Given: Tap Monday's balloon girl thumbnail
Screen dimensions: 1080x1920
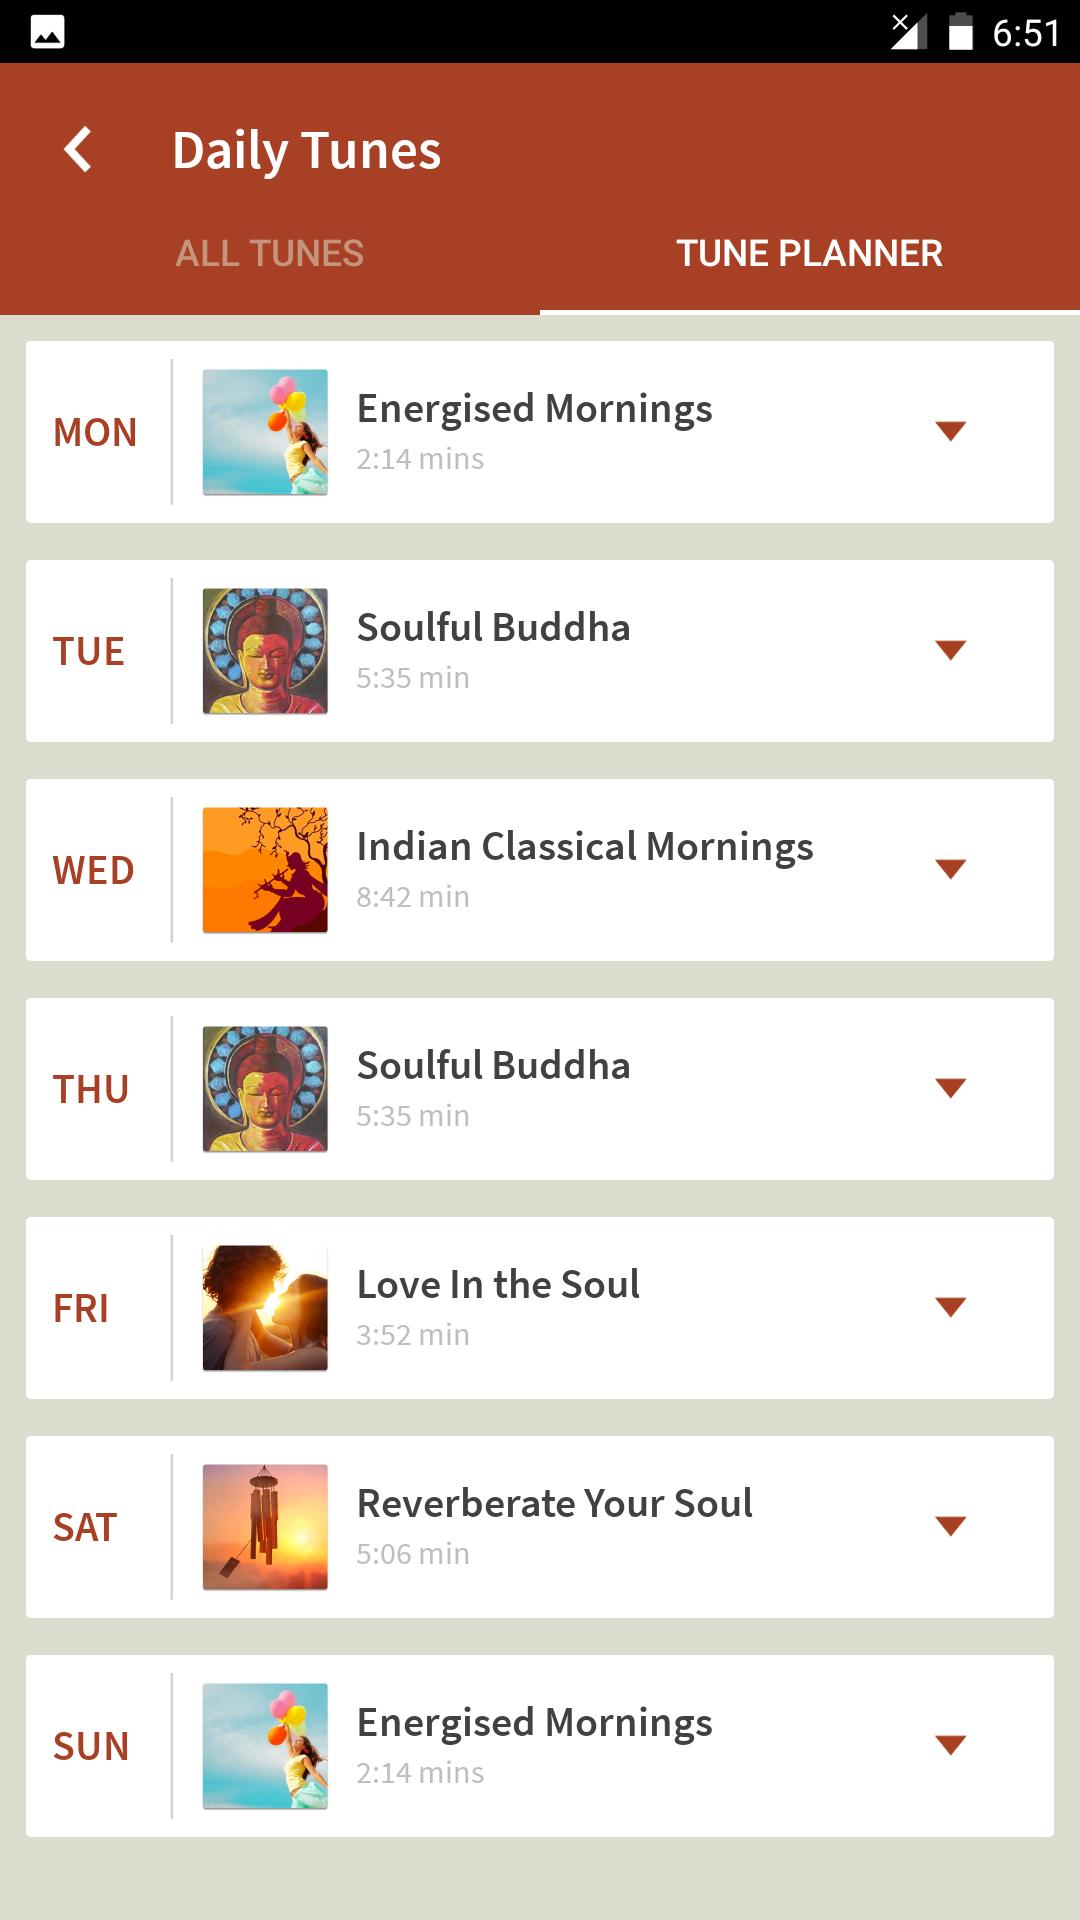Looking at the screenshot, I should pyautogui.click(x=265, y=432).
